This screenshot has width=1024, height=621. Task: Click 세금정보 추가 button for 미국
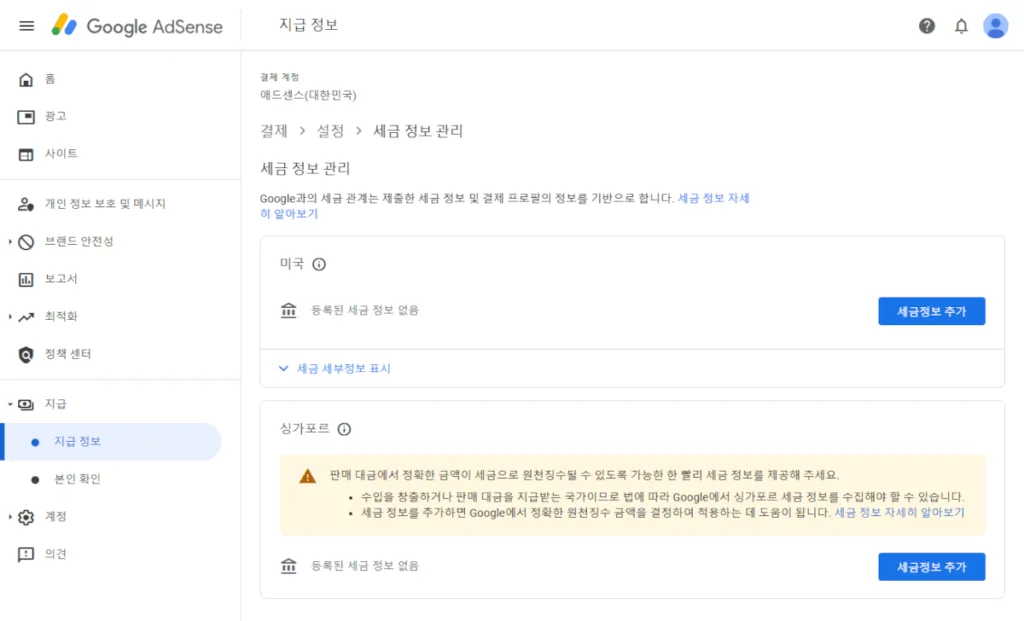tap(931, 311)
